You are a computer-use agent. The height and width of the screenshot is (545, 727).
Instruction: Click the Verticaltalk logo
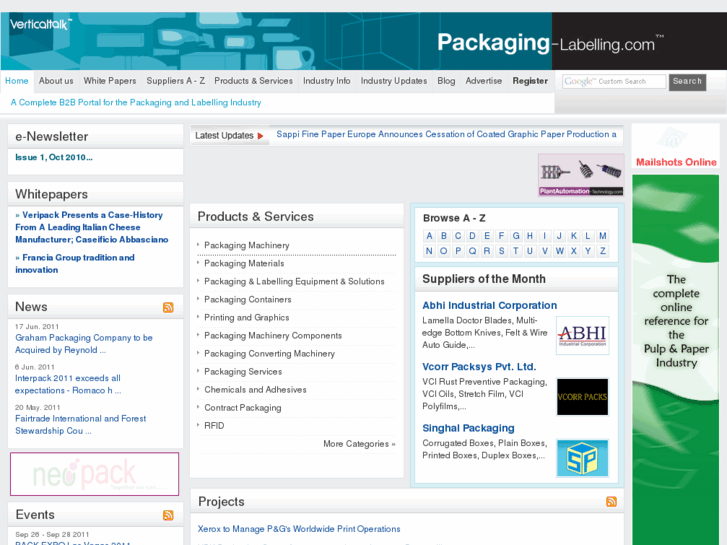point(41,24)
